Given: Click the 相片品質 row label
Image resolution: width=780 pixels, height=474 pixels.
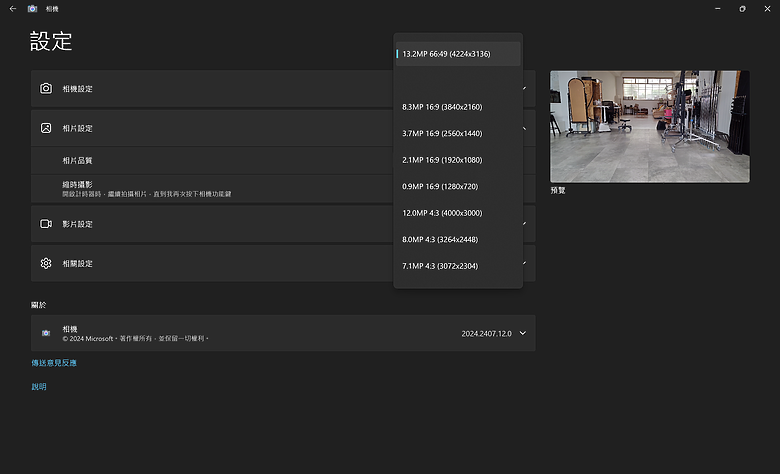Looking at the screenshot, I should 77,161.
